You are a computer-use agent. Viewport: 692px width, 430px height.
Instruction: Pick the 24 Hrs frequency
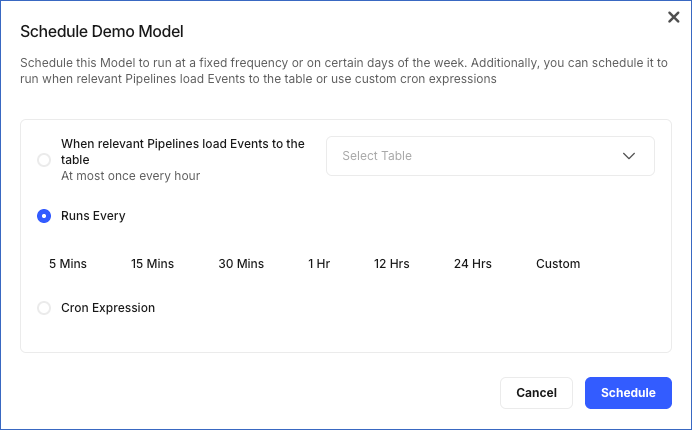(473, 264)
